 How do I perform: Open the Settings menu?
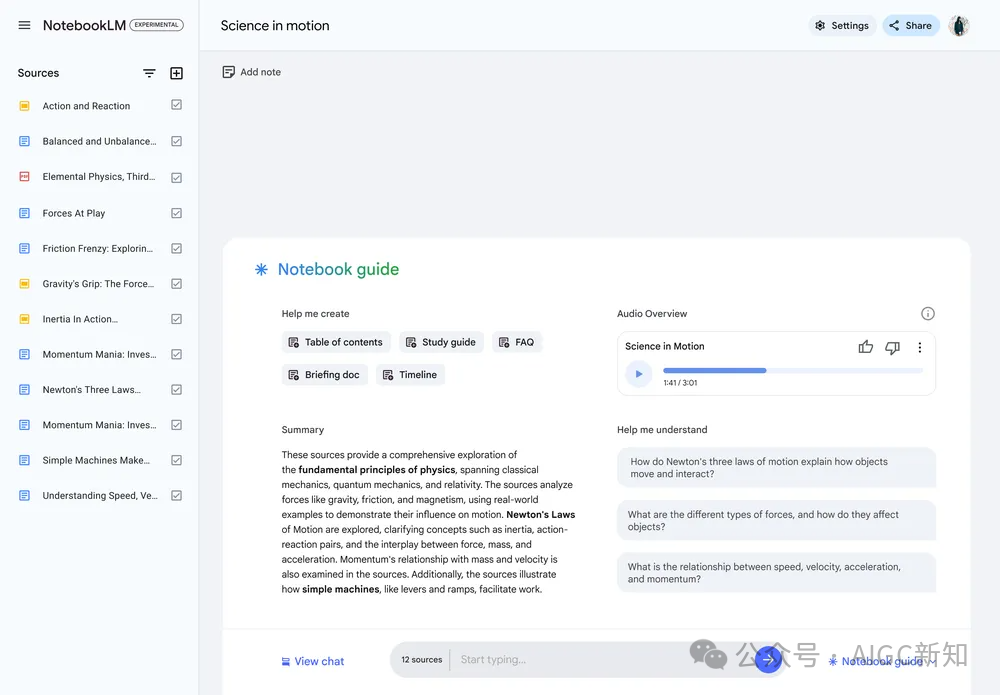842,26
